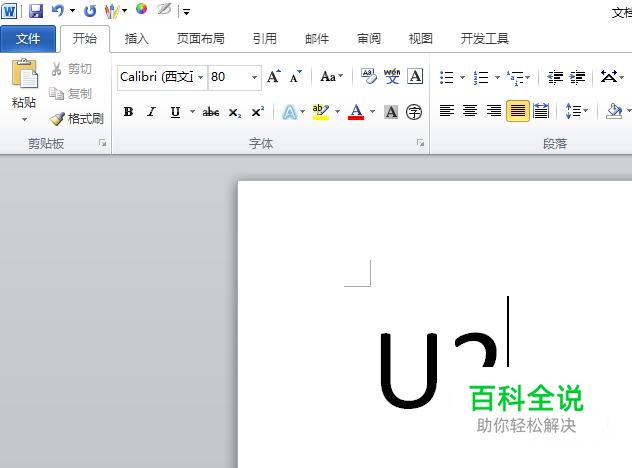Center align text
This screenshot has width=632, height=468.
[x=470, y=110]
